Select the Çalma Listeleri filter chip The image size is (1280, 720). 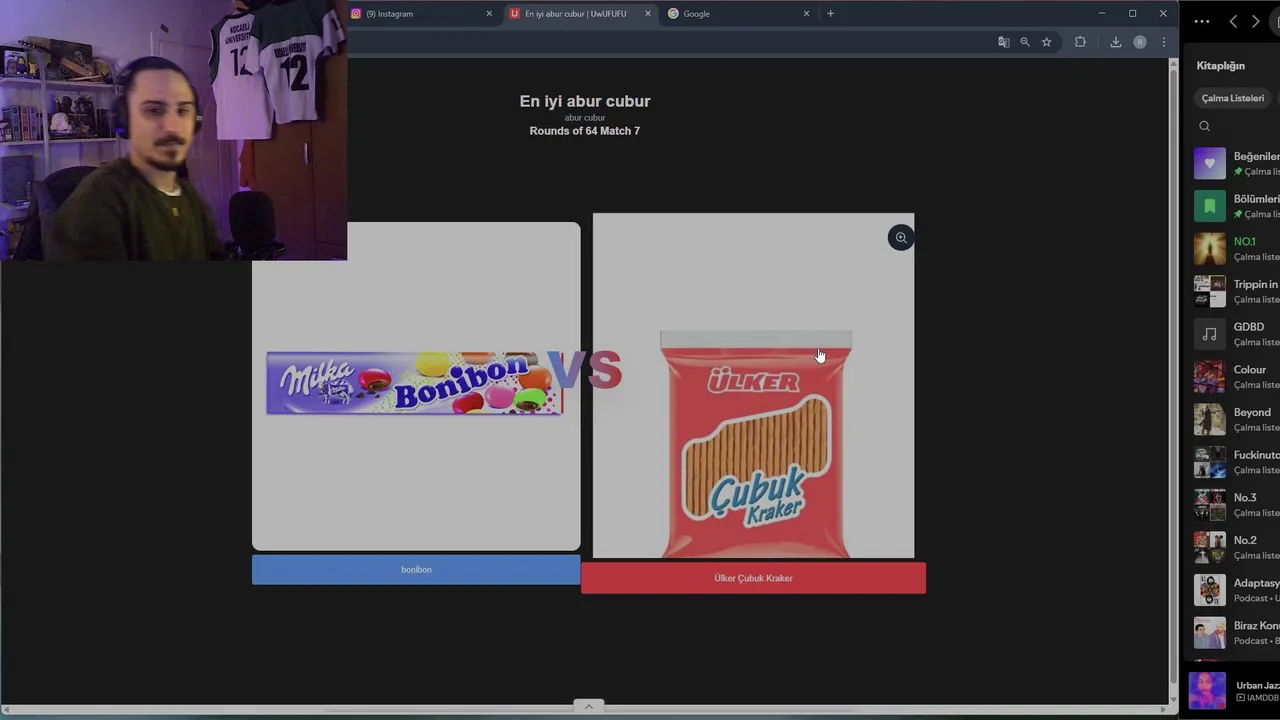1233,98
